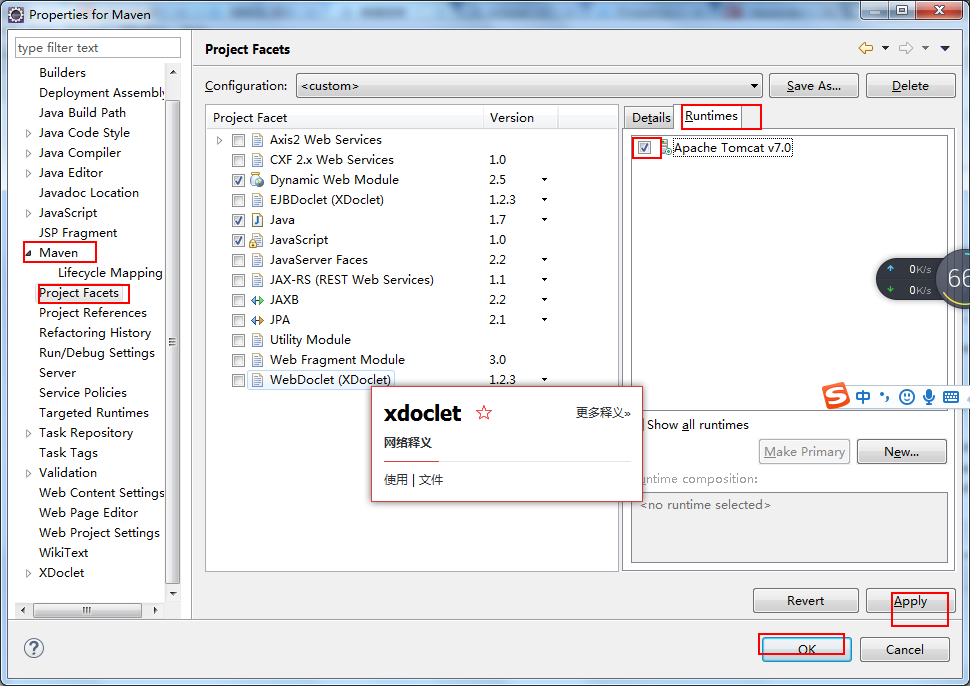970x686 pixels.
Task: Check the WebDoclet (XDoclet) checkbox
Action: click(238, 380)
